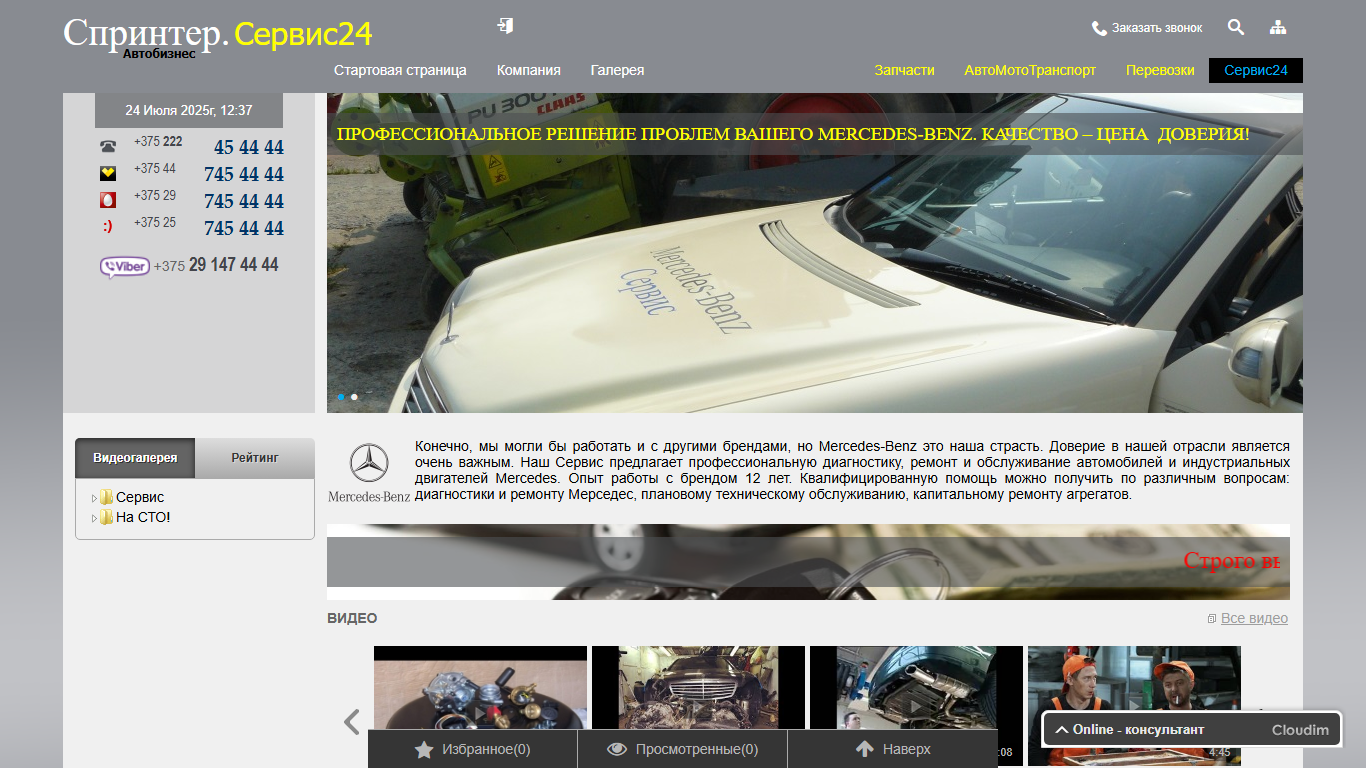This screenshot has height=768, width=1366.
Task: Click the red smiley operator icon
Action: (108, 227)
